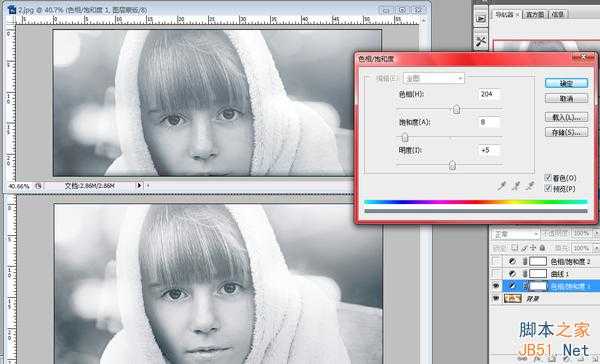The height and width of the screenshot is (364, 600).
Task: Click the lock position cross-arrows icon in layers panel
Action: click(x=533, y=248)
